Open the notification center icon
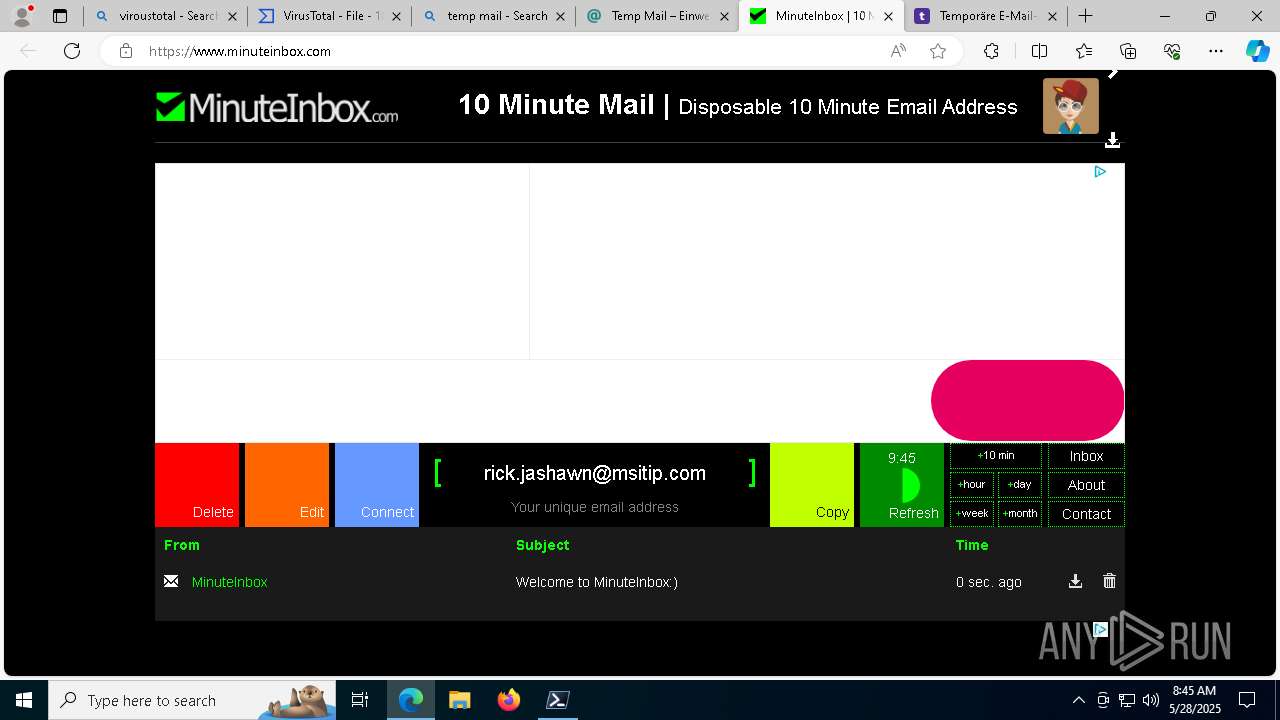Image resolution: width=1280 pixels, height=720 pixels. tap(1247, 700)
